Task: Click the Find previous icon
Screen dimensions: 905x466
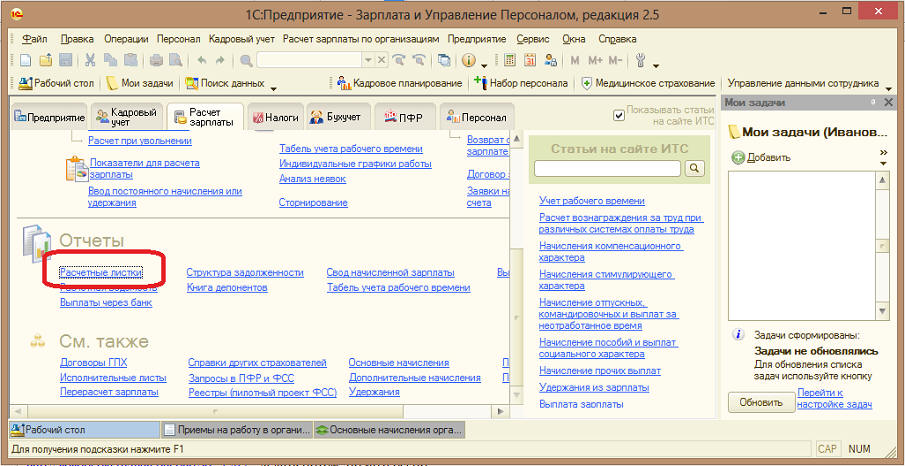Action: [420, 60]
